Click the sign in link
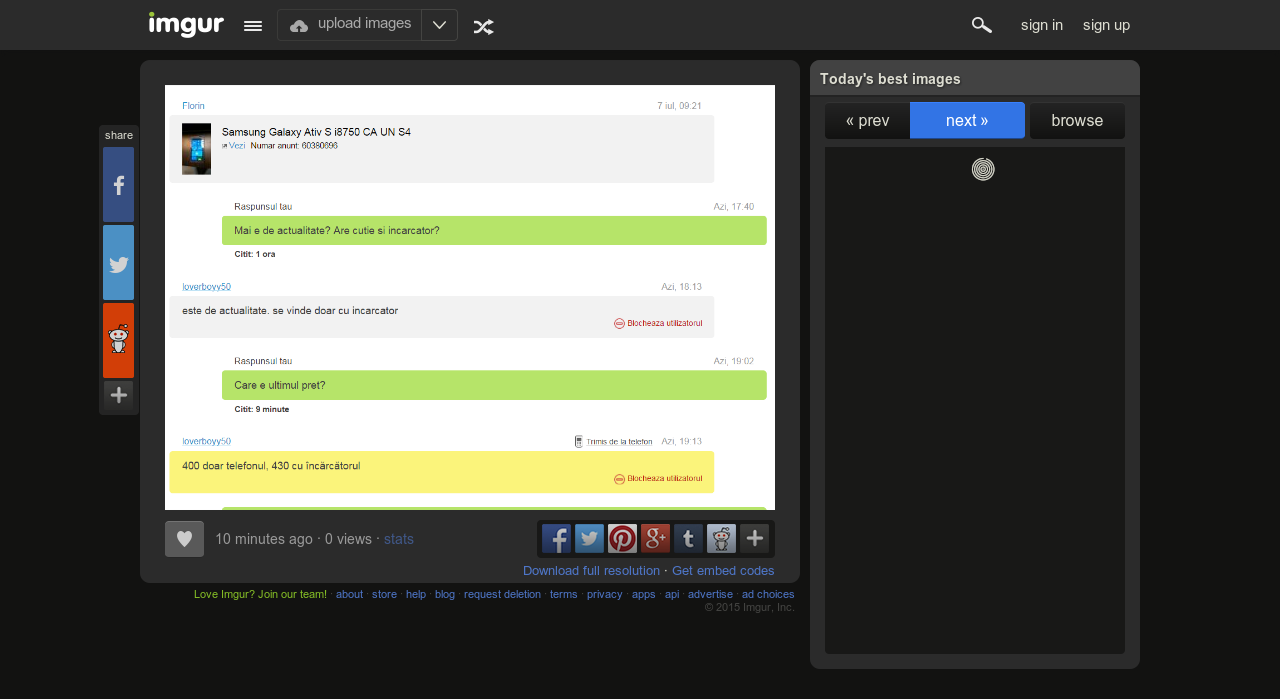 (x=1042, y=25)
